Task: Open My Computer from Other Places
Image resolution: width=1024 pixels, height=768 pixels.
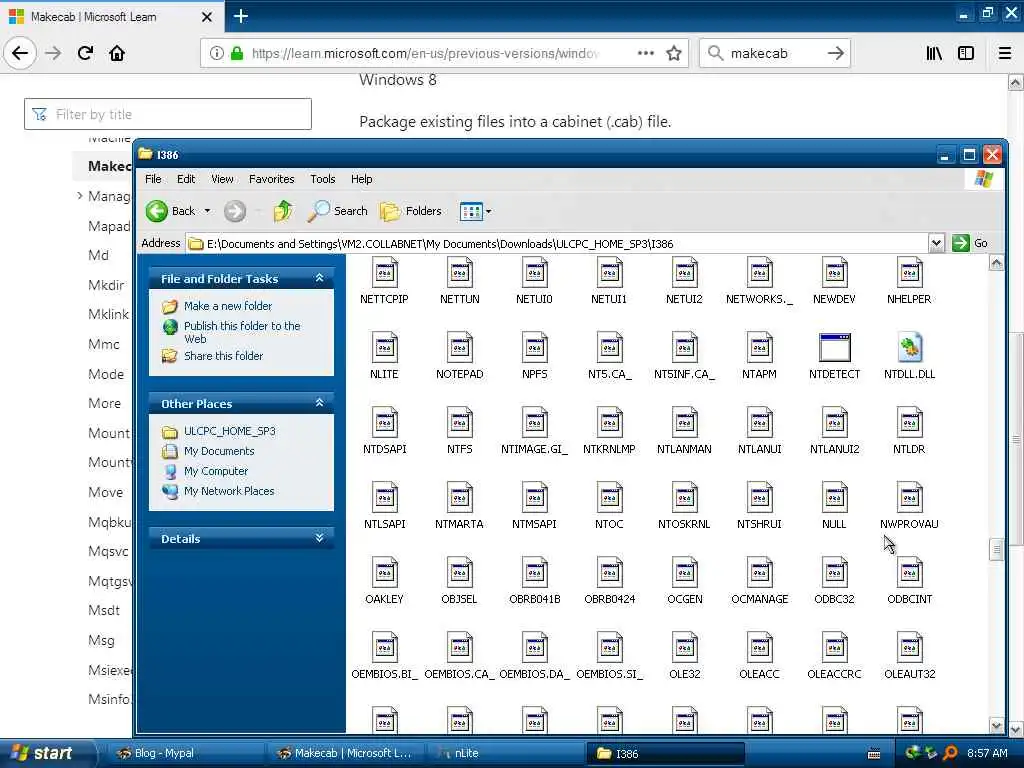Action: 216,471
